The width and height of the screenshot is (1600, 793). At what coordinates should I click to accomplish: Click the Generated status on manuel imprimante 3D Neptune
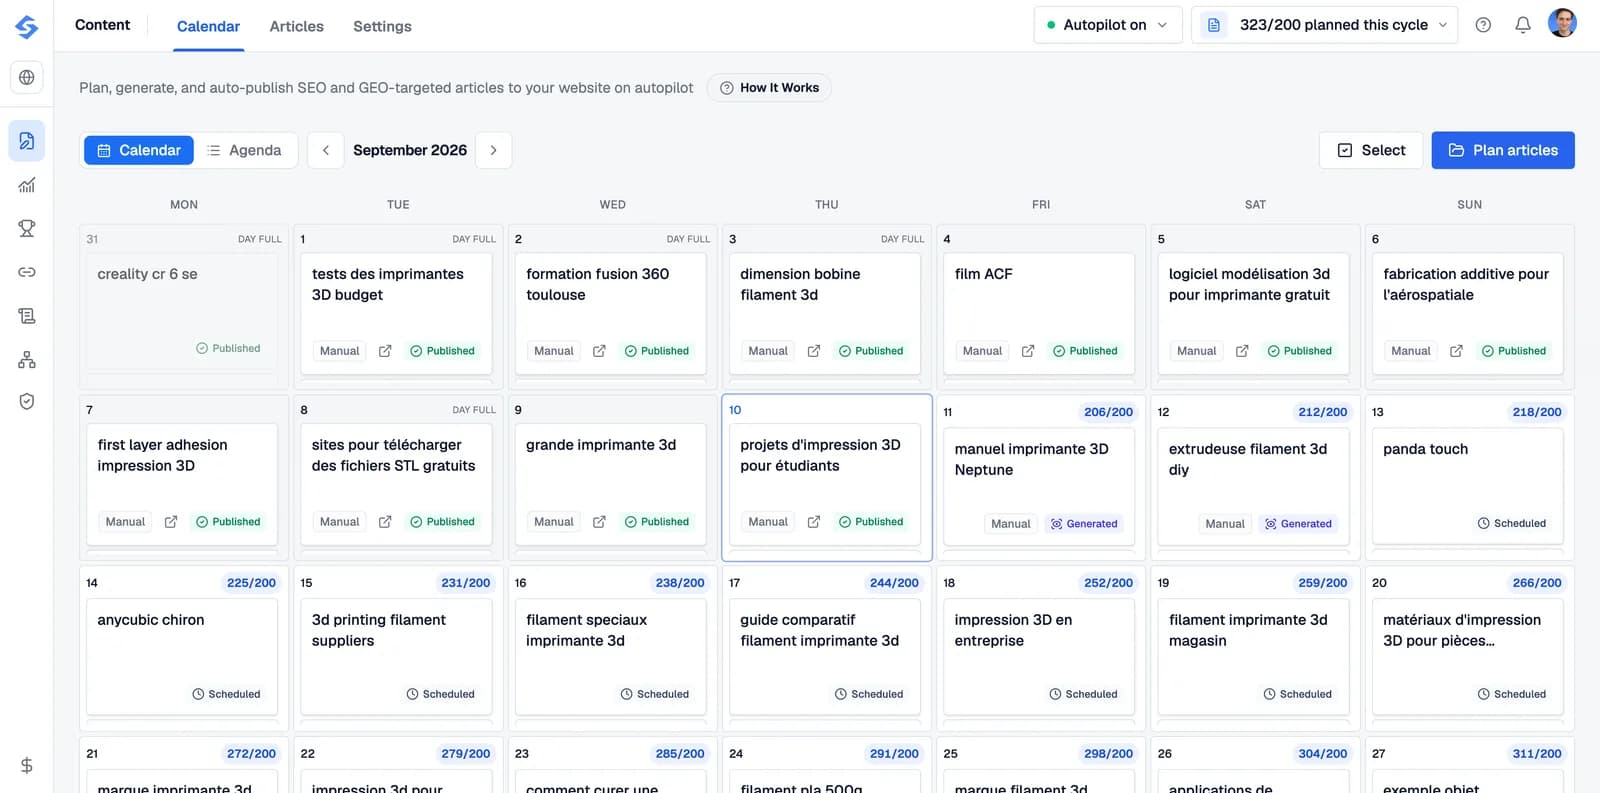tap(1084, 524)
